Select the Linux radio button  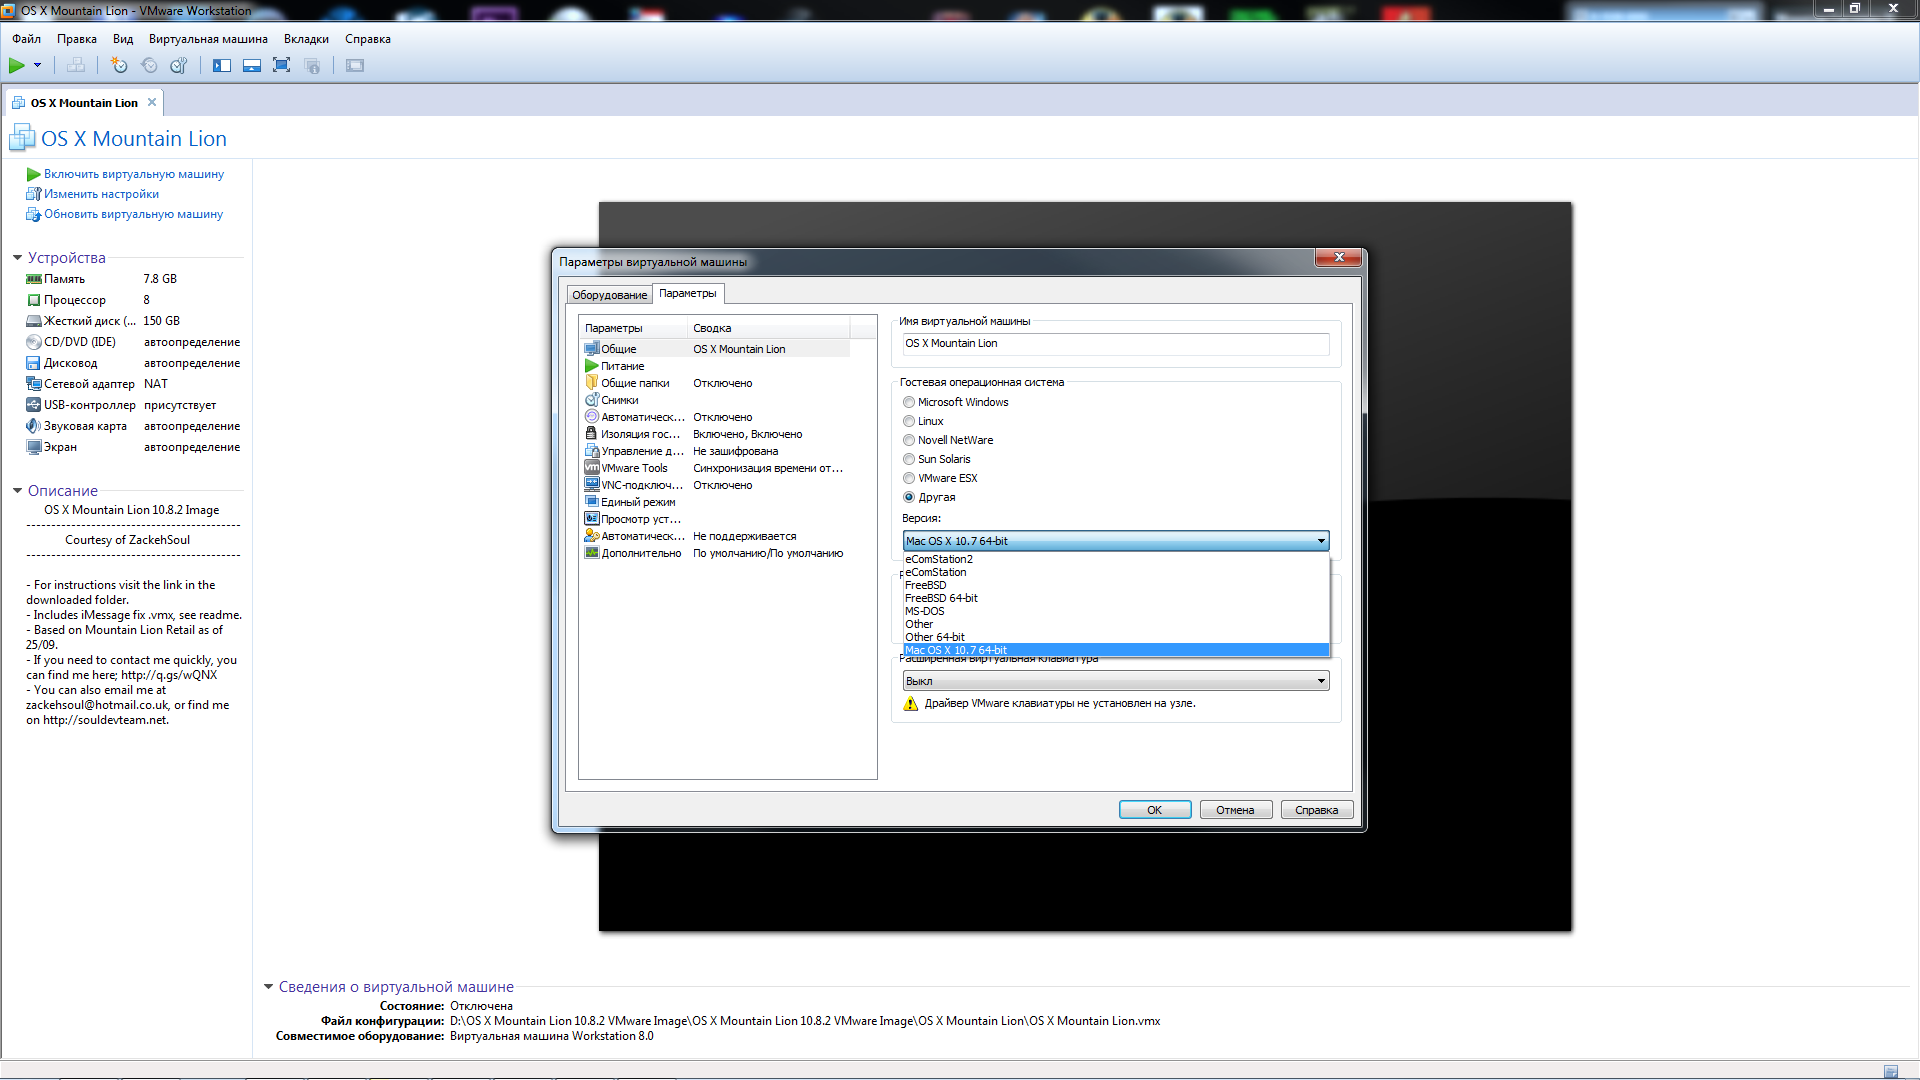[x=909, y=421]
